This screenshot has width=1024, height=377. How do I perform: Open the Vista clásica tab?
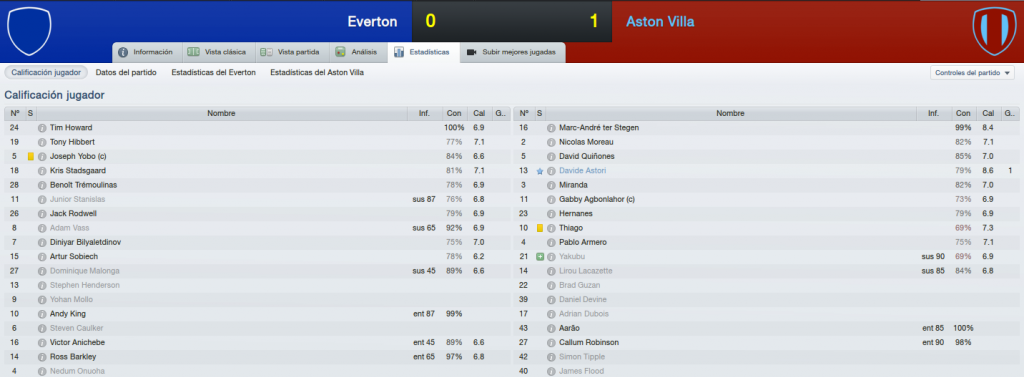click(217, 52)
